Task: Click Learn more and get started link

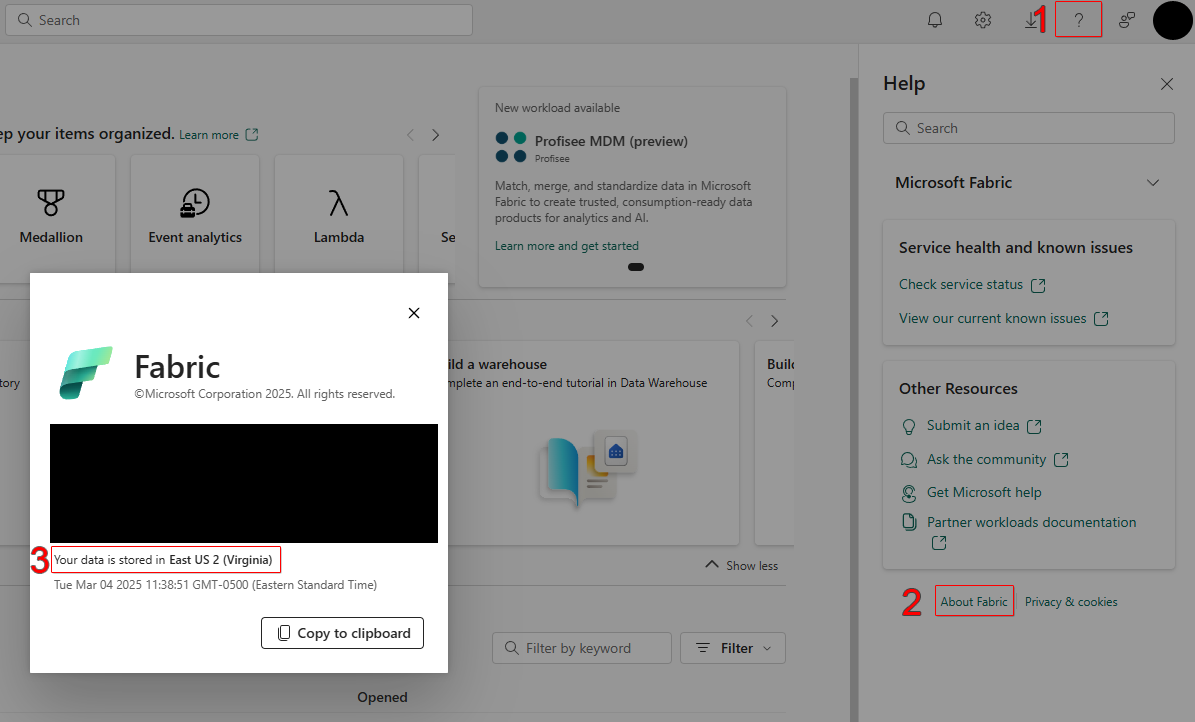Action: pyautogui.click(x=566, y=246)
